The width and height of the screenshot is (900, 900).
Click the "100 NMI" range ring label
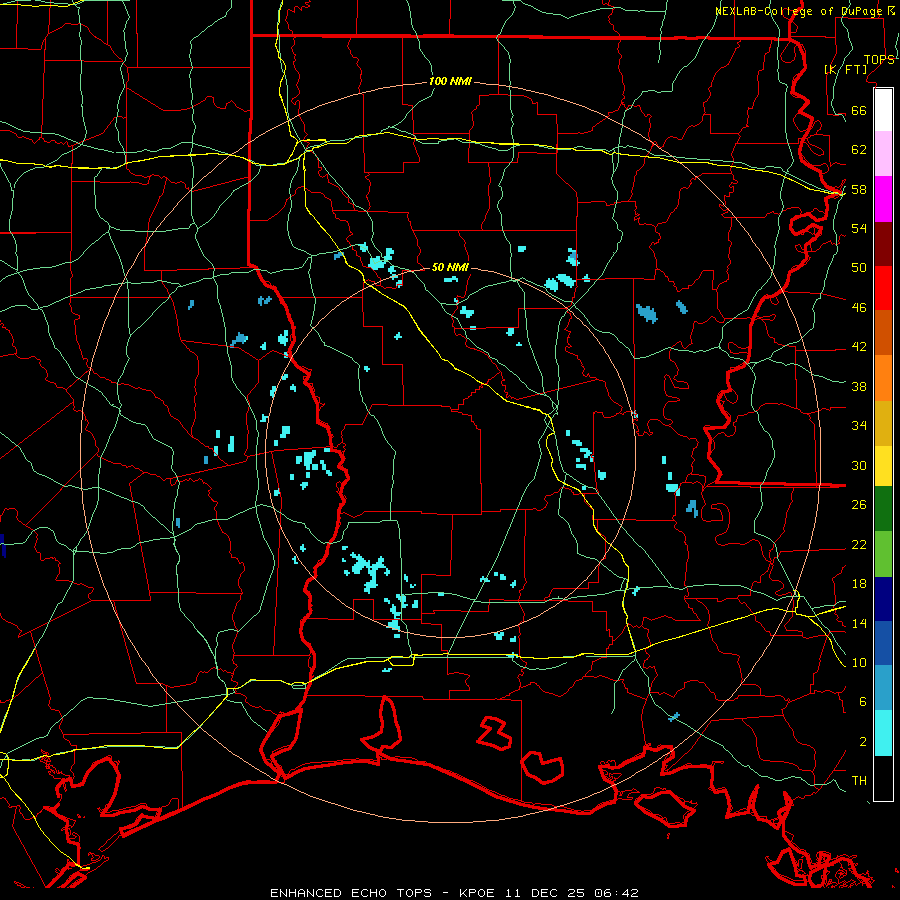tap(450, 82)
